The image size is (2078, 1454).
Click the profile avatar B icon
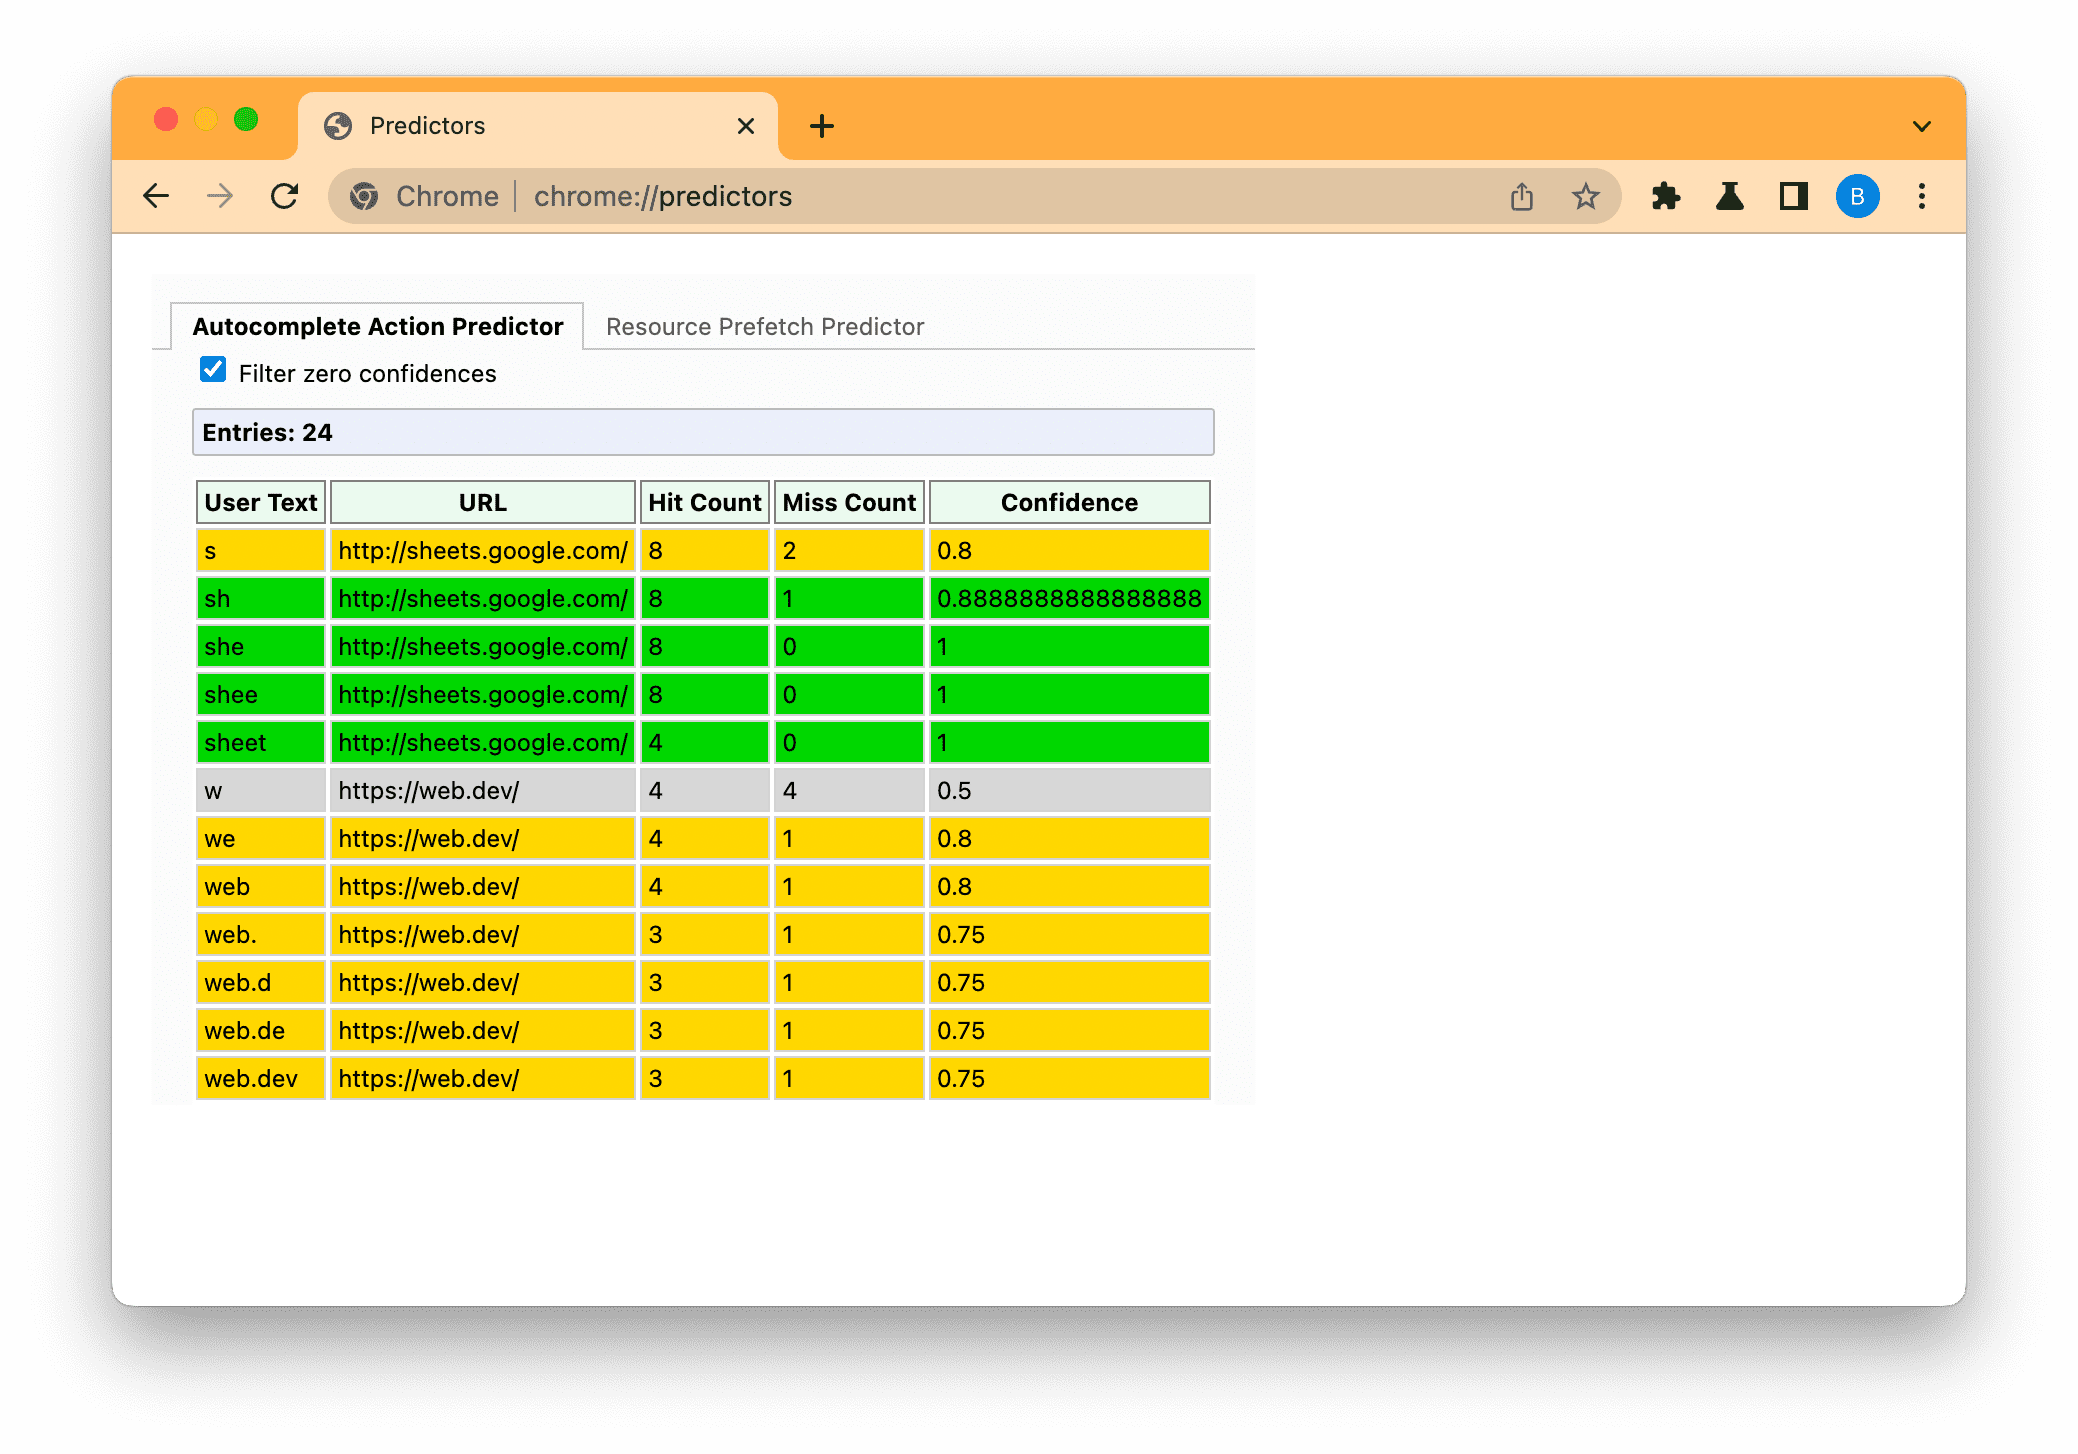point(1859,196)
